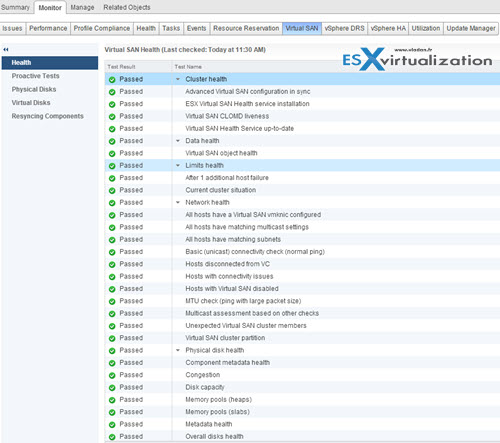Click green check icon for All hosts have matching subnets
500x443 pixels.
point(112,240)
